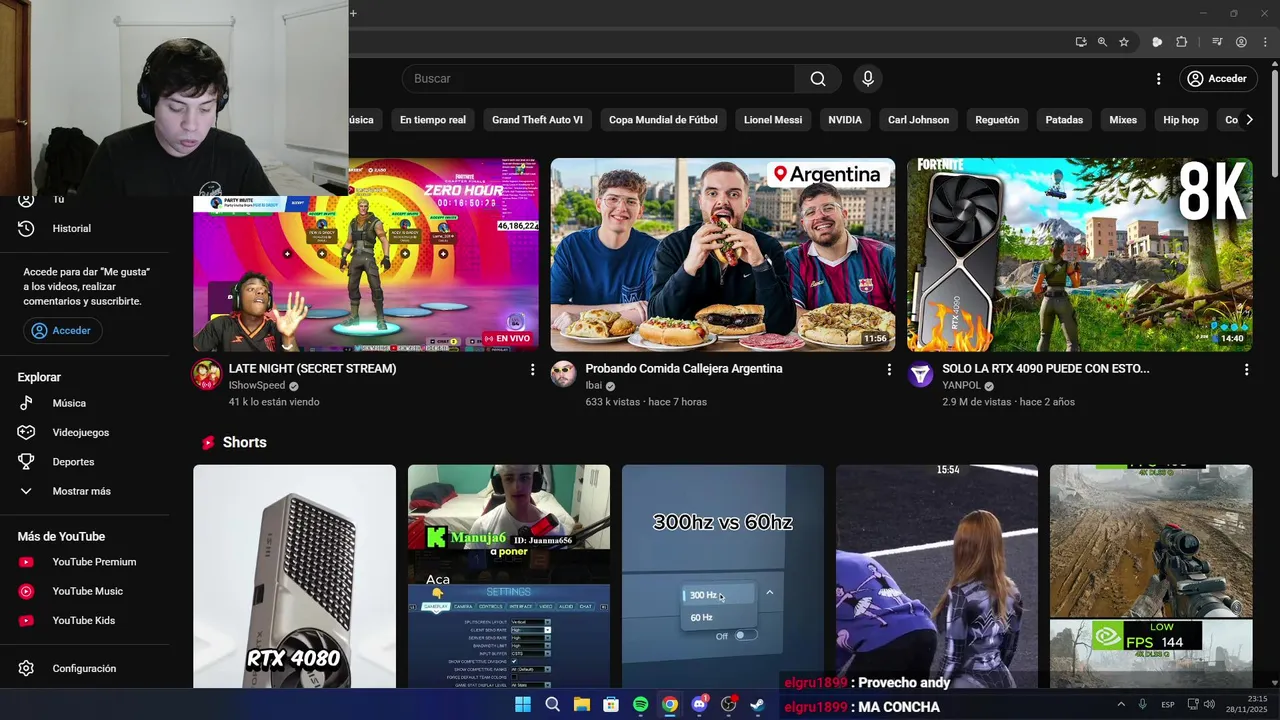Open the Ibai channel avatar
This screenshot has height=720, width=1280.
pyautogui.click(x=564, y=375)
